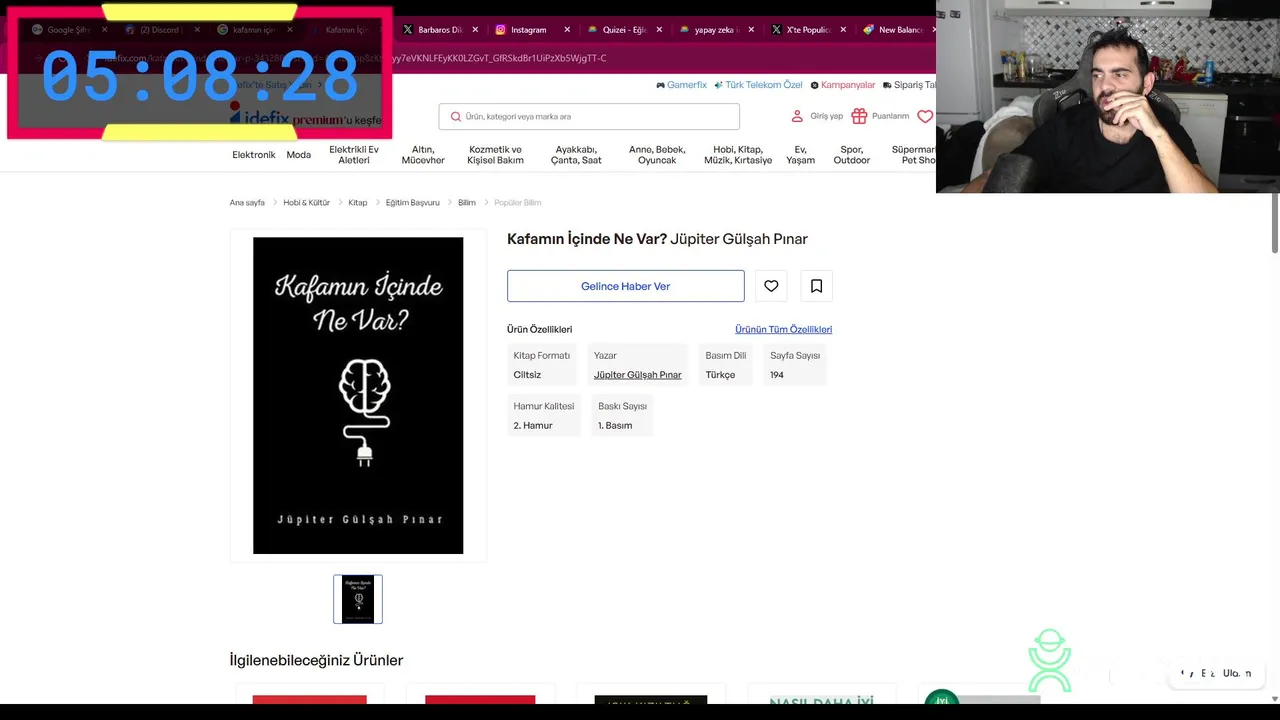Click the Gelince Haber Ver button
1280x720 pixels.
click(625, 286)
